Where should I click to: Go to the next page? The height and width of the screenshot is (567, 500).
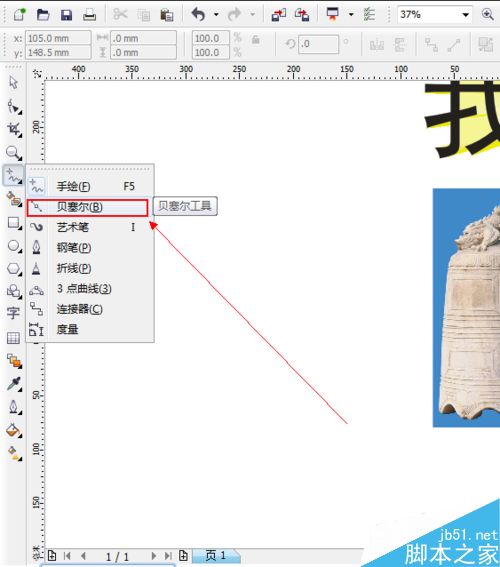pyautogui.click(x=153, y=555)
